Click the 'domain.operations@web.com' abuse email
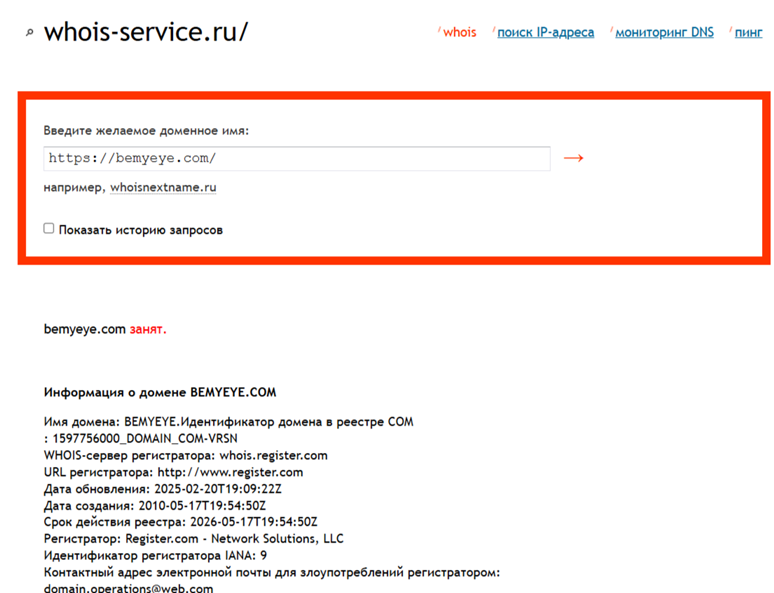Screen dimensions: 774x593 (128, 588)
